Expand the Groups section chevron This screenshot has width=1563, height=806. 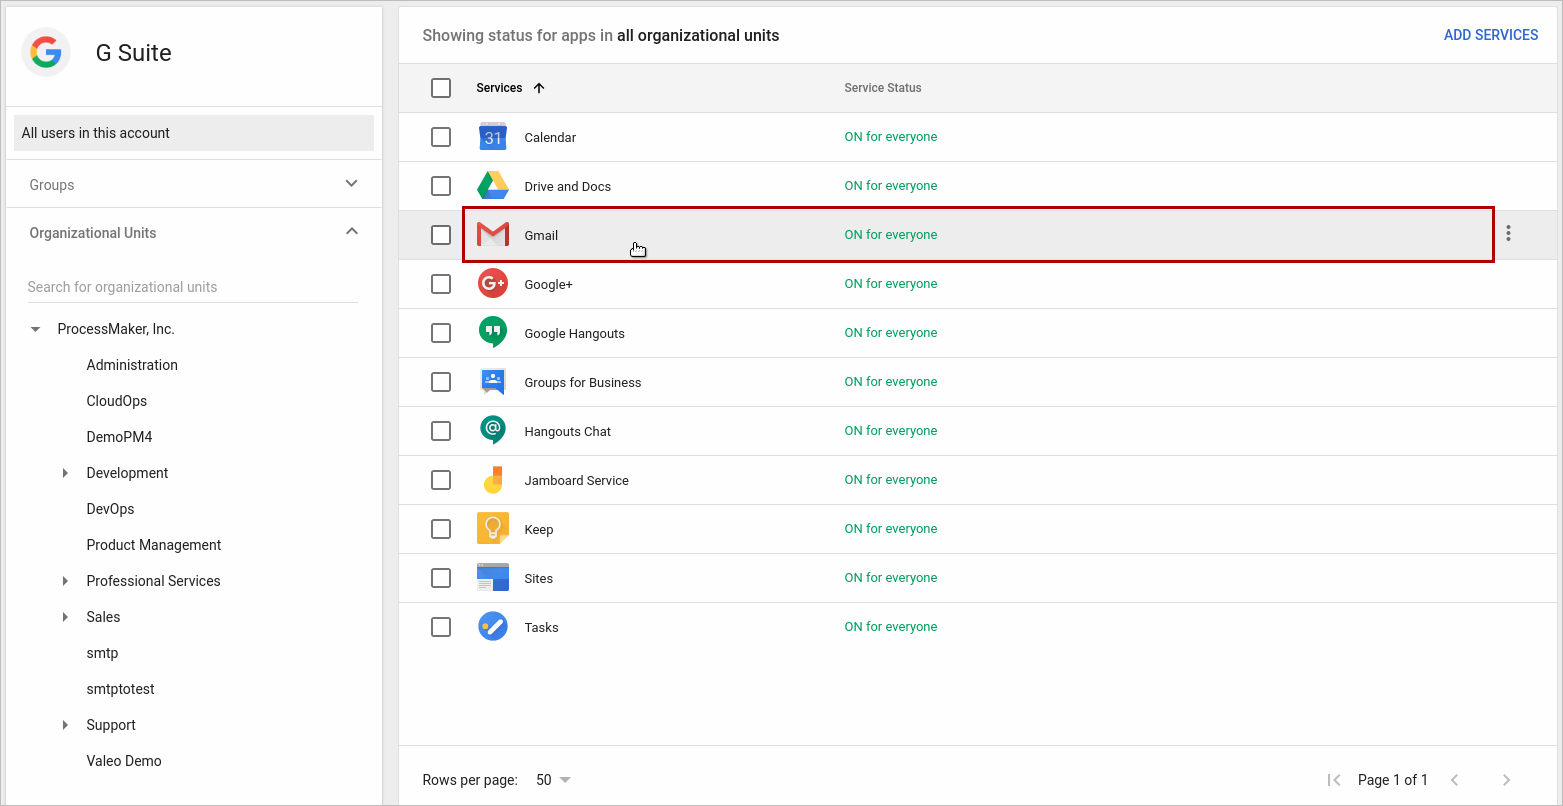tap(351, 184)
